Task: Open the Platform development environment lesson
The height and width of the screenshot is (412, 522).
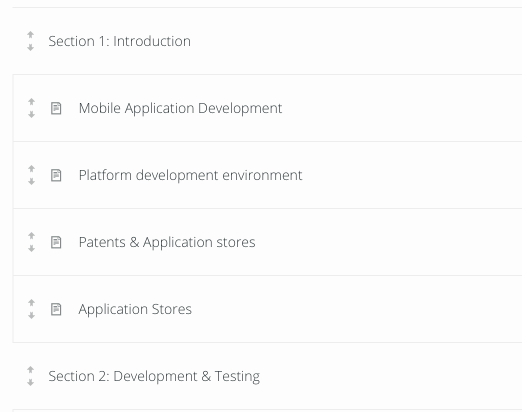Action: pos(190,175)
